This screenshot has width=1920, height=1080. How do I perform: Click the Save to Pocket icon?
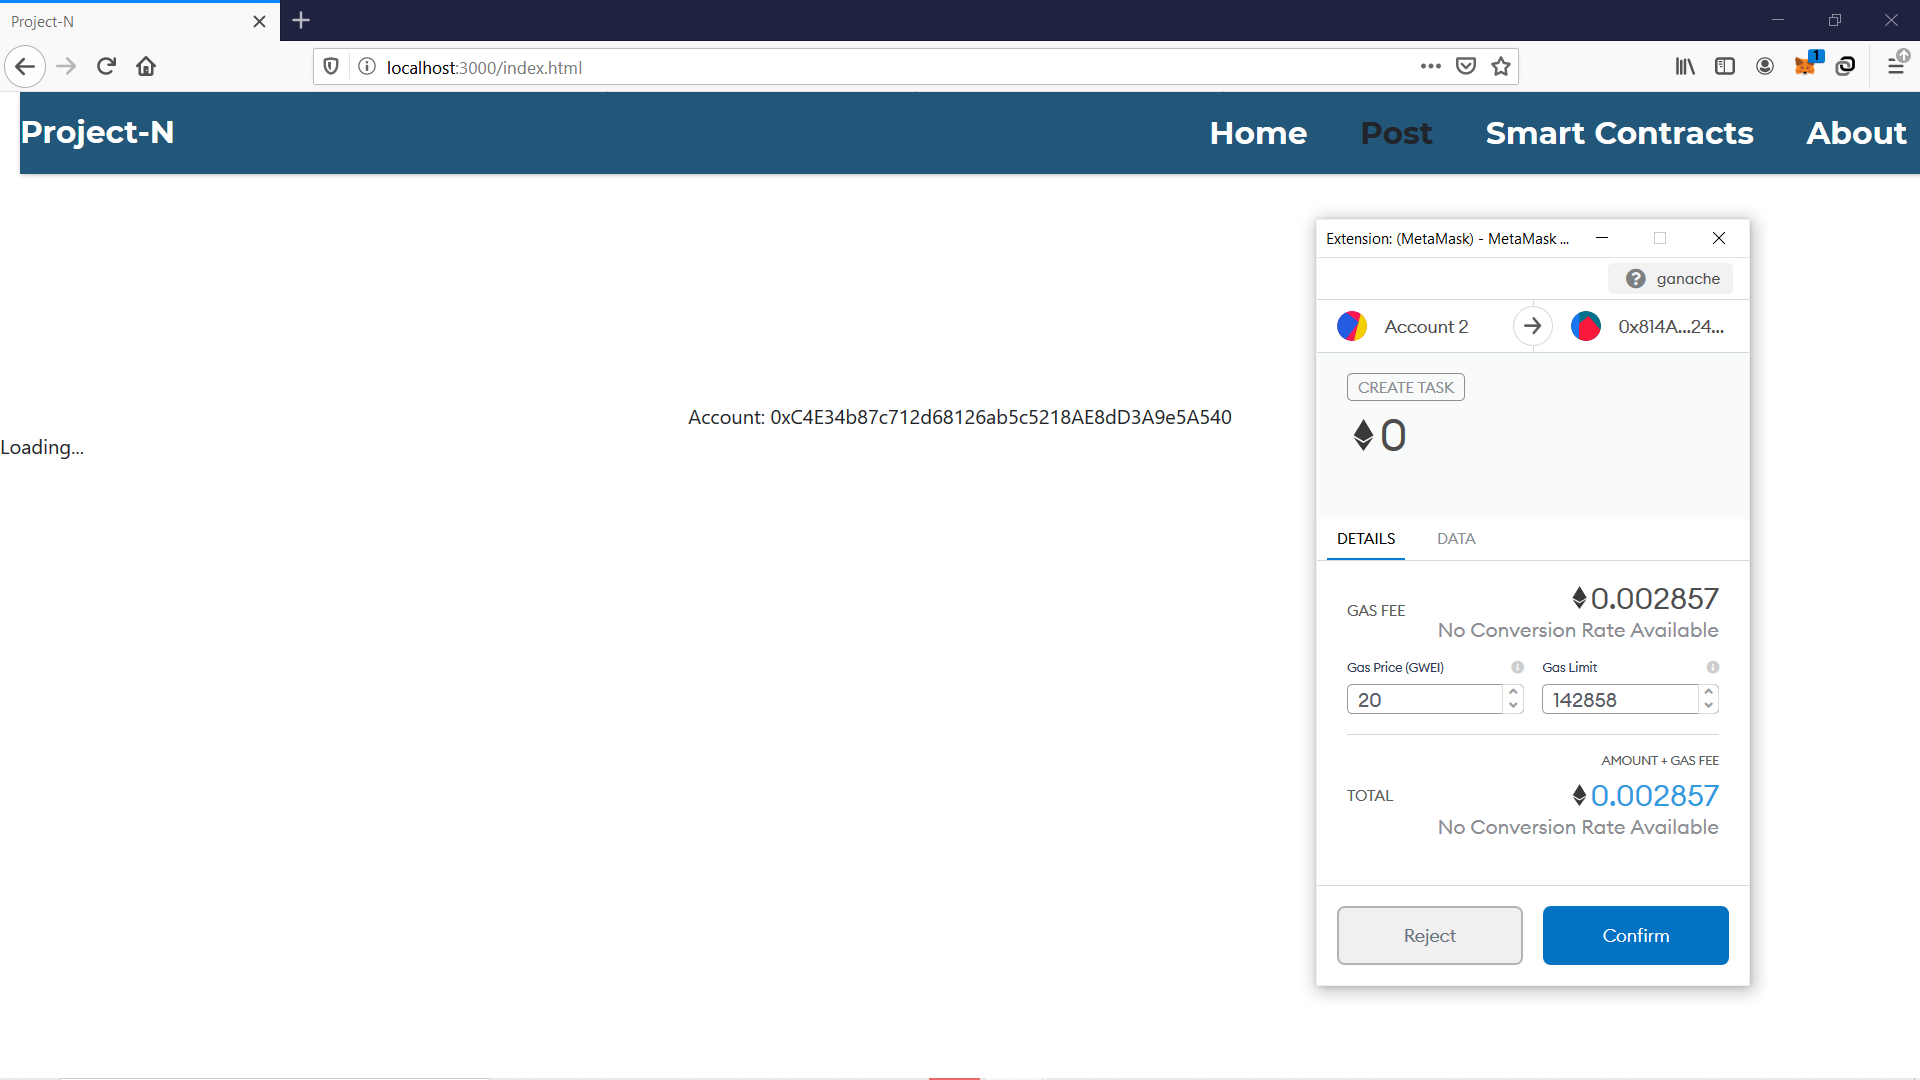(1466, 67)
